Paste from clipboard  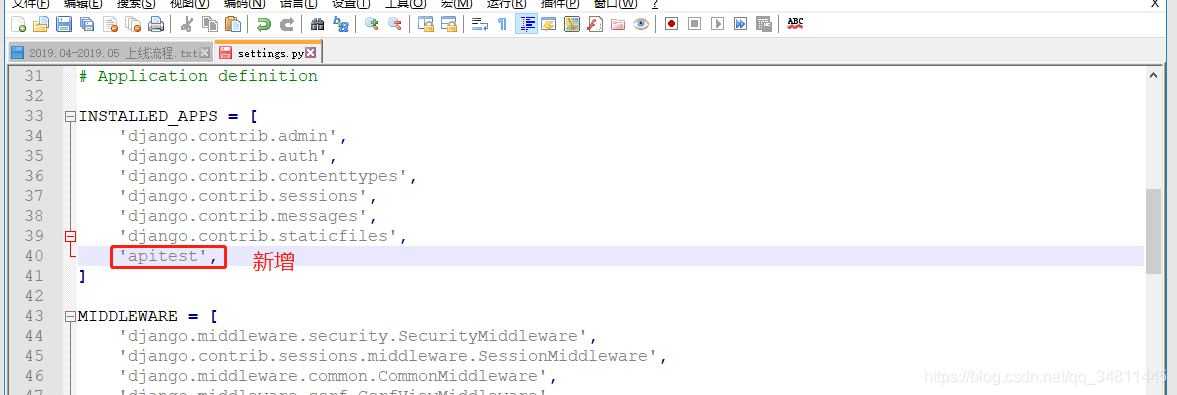click(x=233, y=24)
